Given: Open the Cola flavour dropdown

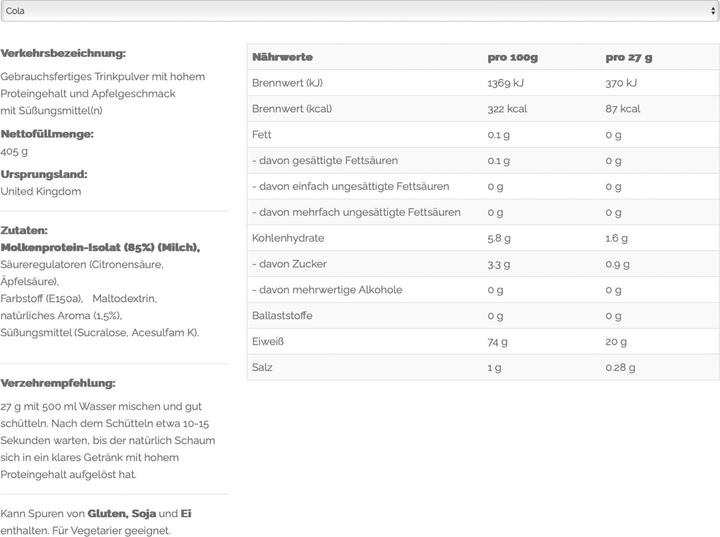Looking at the screenshot, I should pyautogui.click(x=359, y=10).
